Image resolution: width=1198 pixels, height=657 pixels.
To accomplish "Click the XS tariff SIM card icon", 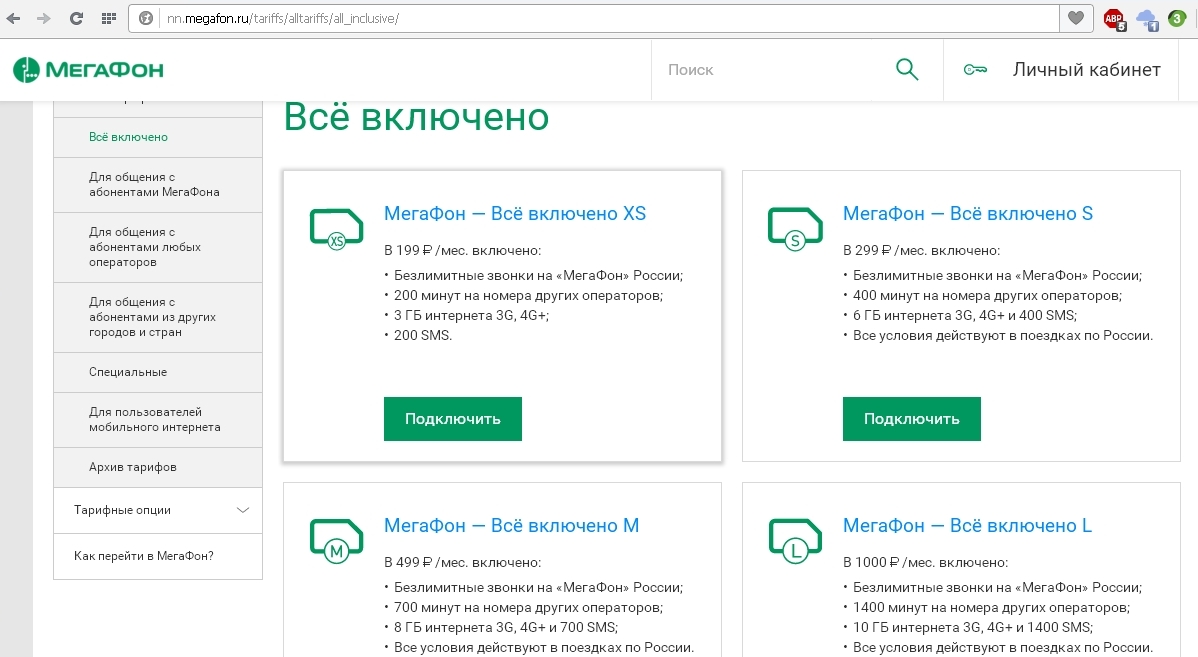I will (x=335, y=229).
